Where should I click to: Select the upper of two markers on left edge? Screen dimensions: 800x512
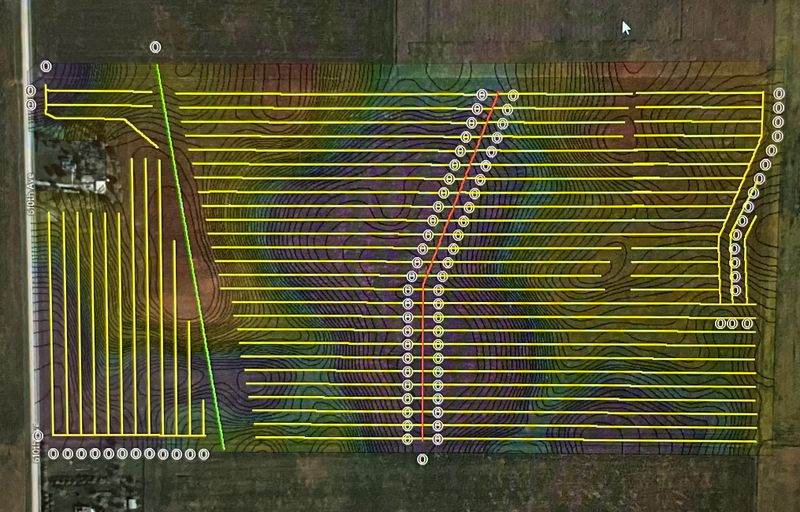click(31, 91)
